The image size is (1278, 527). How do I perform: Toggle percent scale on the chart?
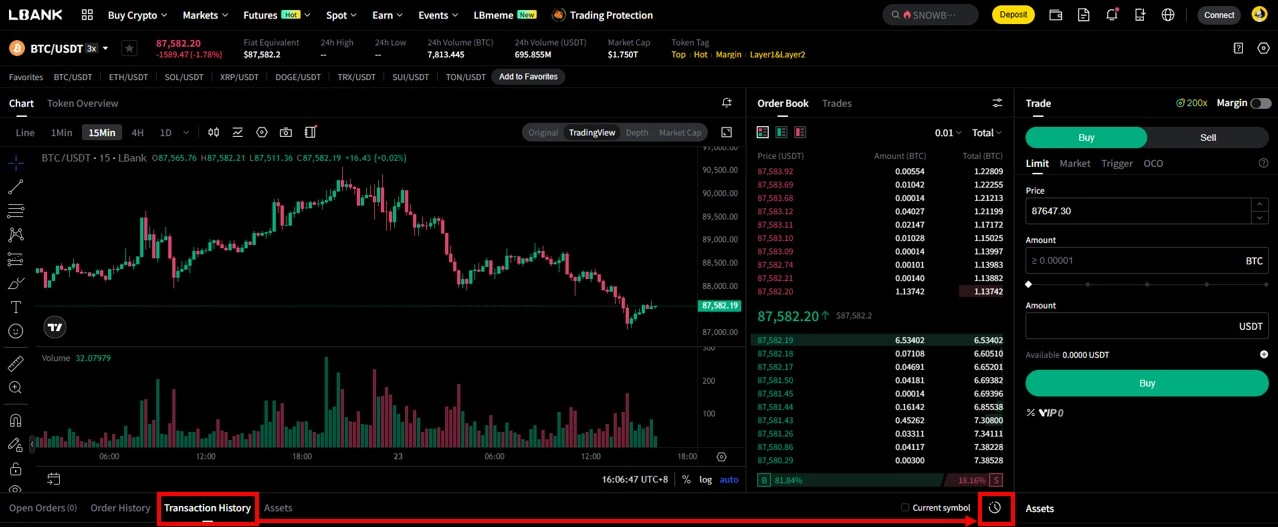[686, 479]
